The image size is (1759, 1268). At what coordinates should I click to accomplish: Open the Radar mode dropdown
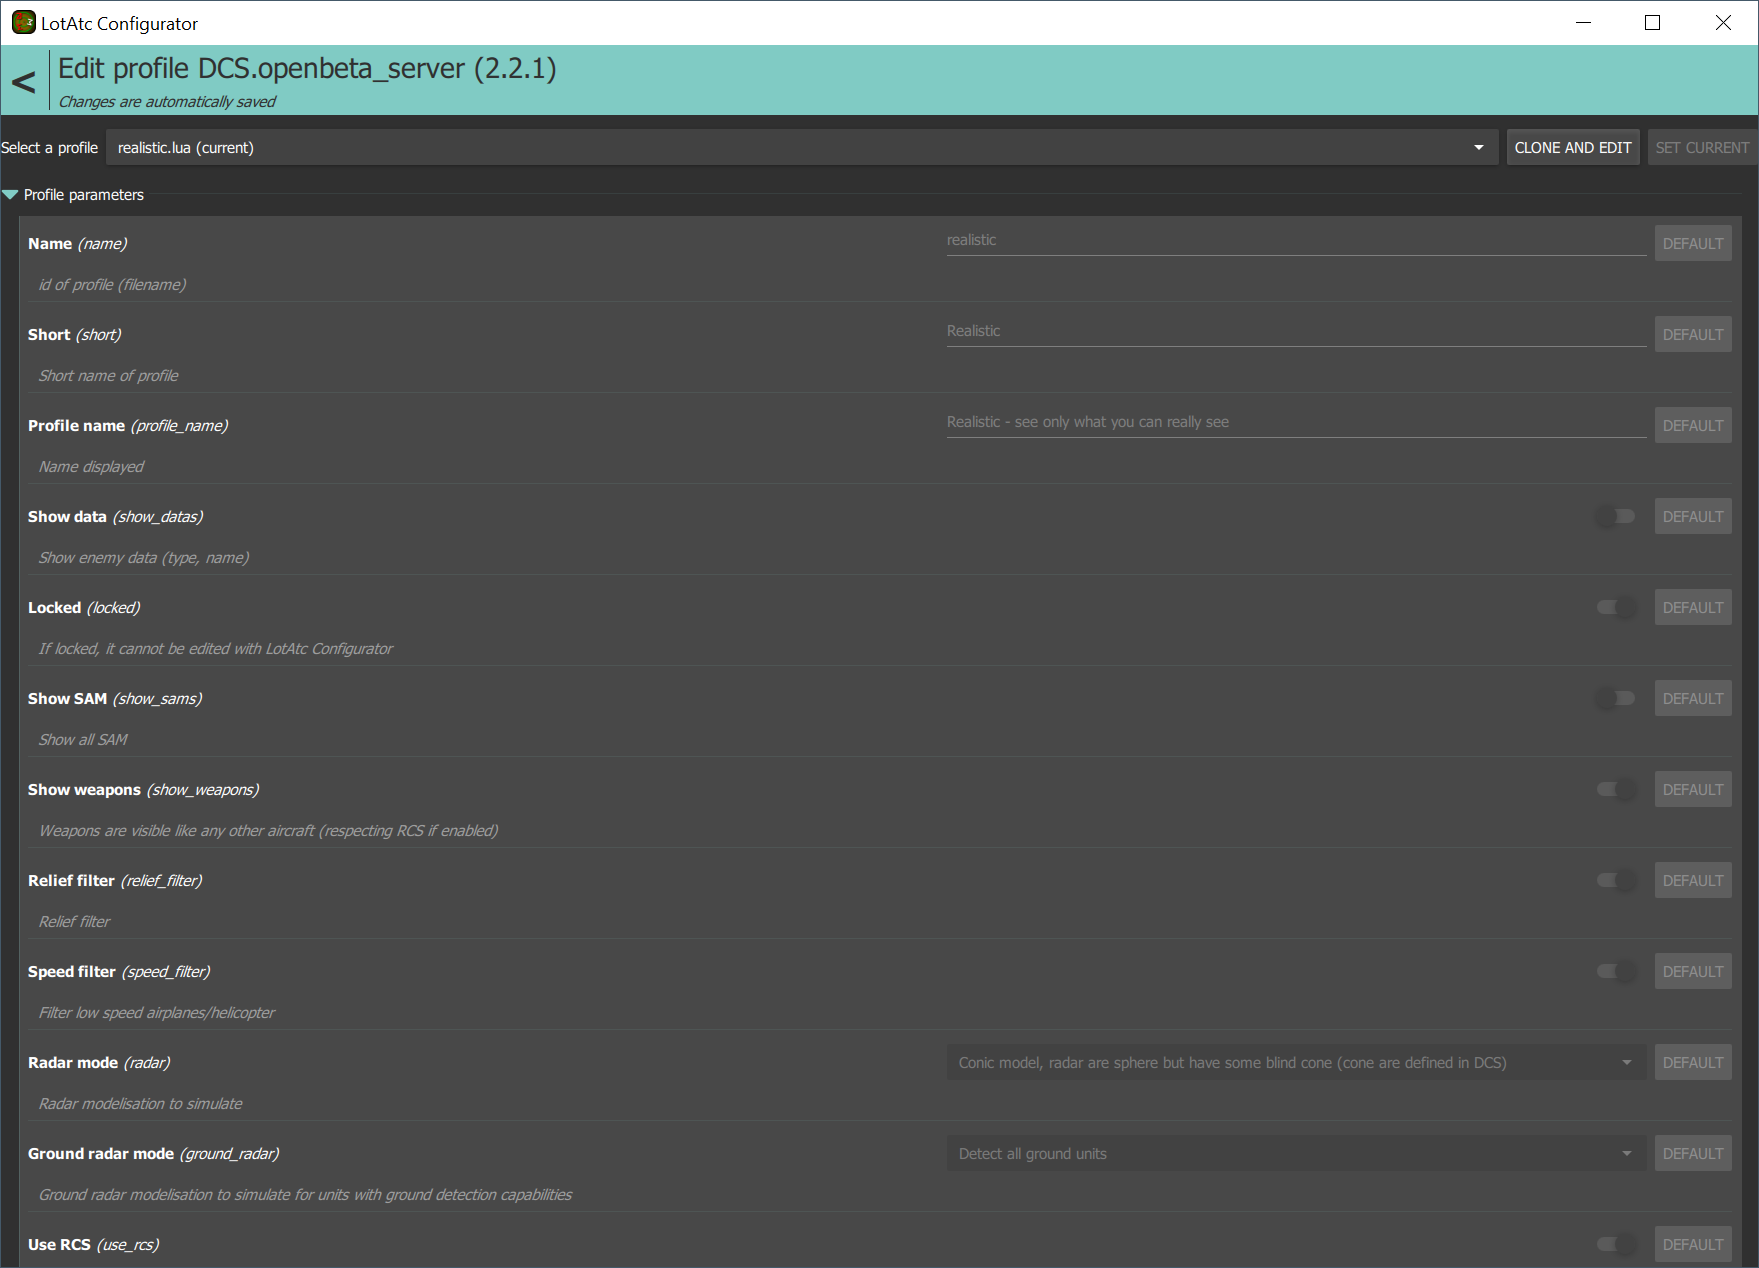pos(1296,1063)
